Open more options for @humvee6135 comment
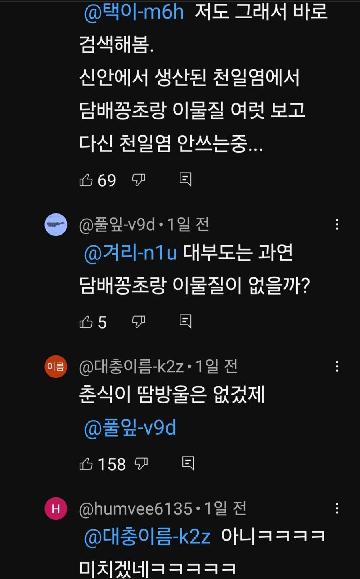Viewport: 360px width, 579px height. tap(337, 508)
